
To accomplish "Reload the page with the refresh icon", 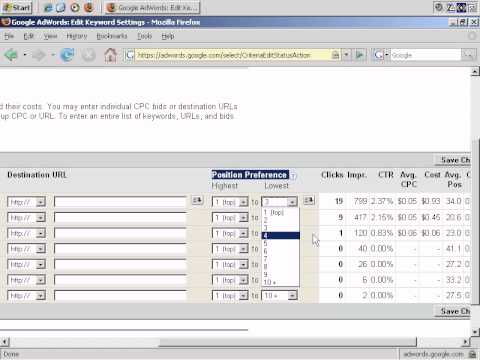I will pos(67,55).
